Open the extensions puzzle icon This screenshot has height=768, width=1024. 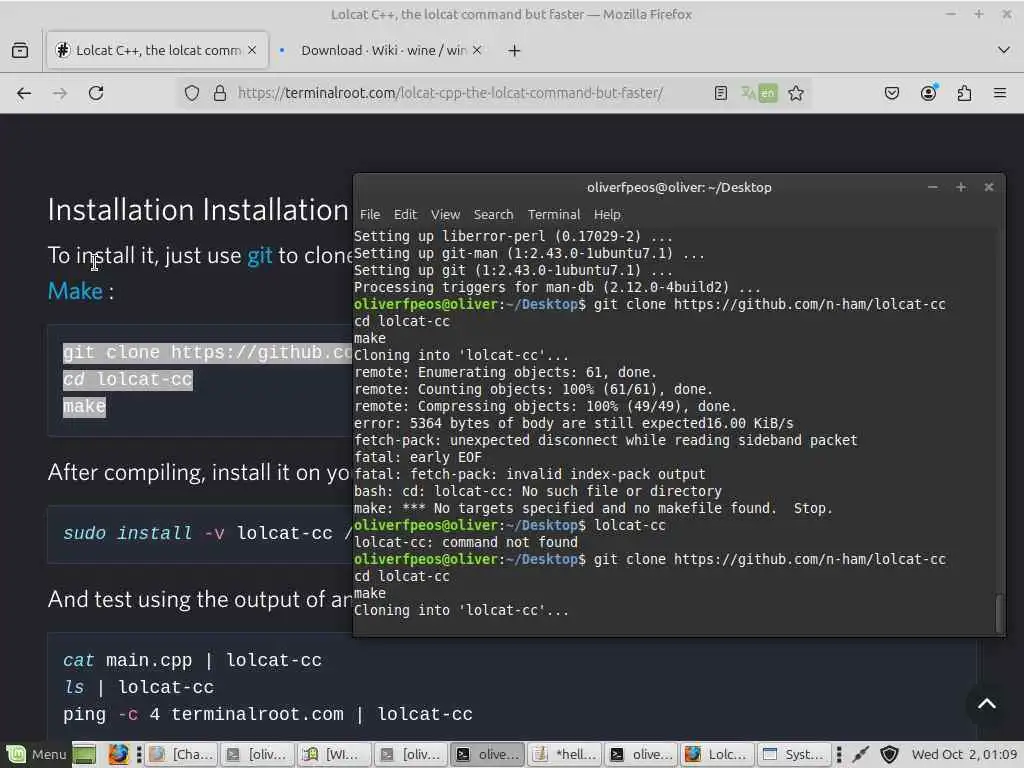point(964,93)
